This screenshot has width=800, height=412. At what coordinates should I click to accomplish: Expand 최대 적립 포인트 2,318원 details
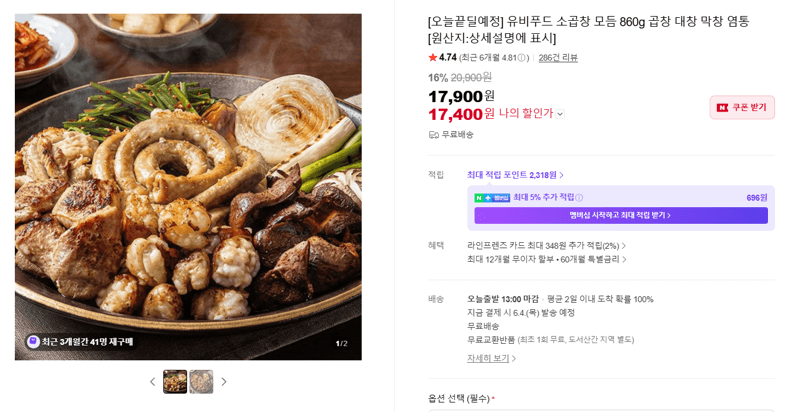pyautogui.click(x=515, y=175)
